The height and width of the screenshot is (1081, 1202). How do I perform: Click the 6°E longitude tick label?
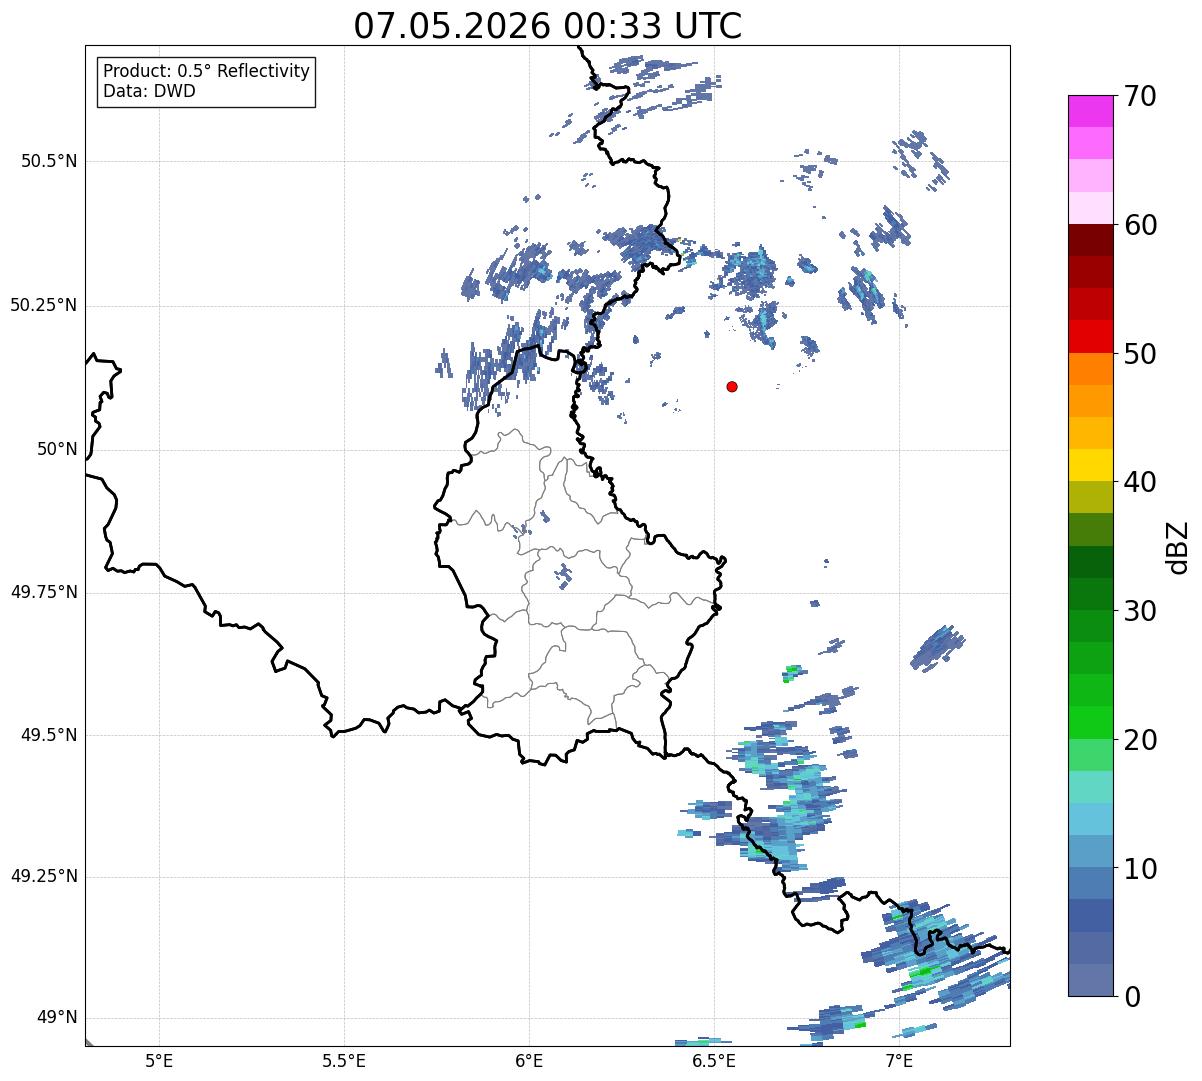point(529,1059)
